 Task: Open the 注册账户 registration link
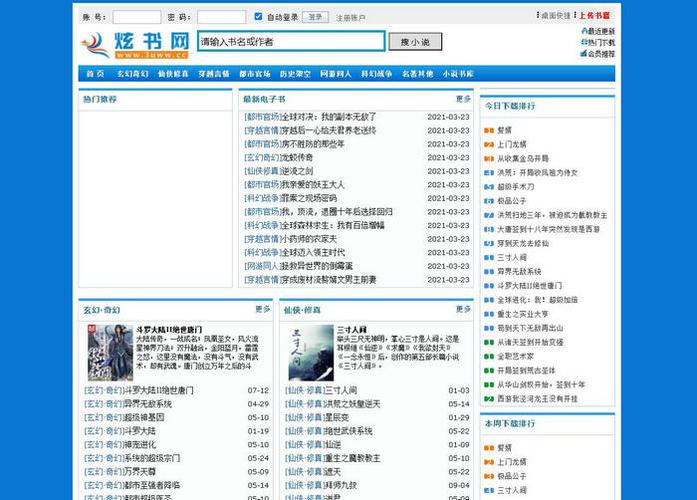(351, 18)
